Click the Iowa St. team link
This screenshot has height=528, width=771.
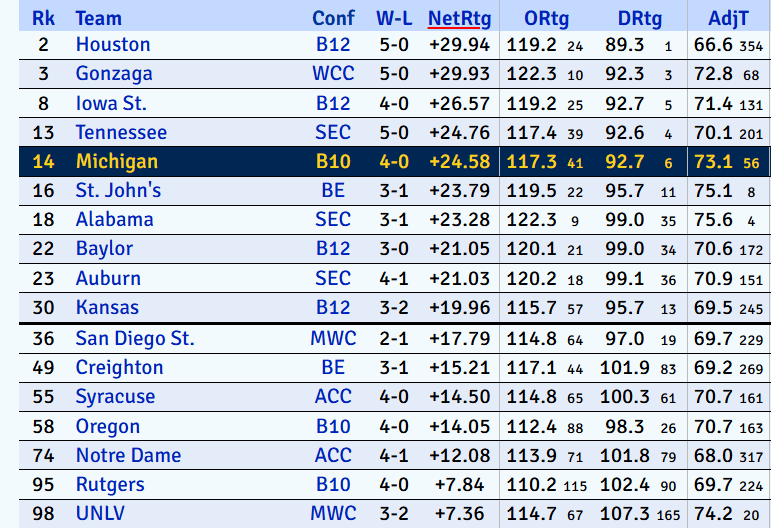coord(111,103)
